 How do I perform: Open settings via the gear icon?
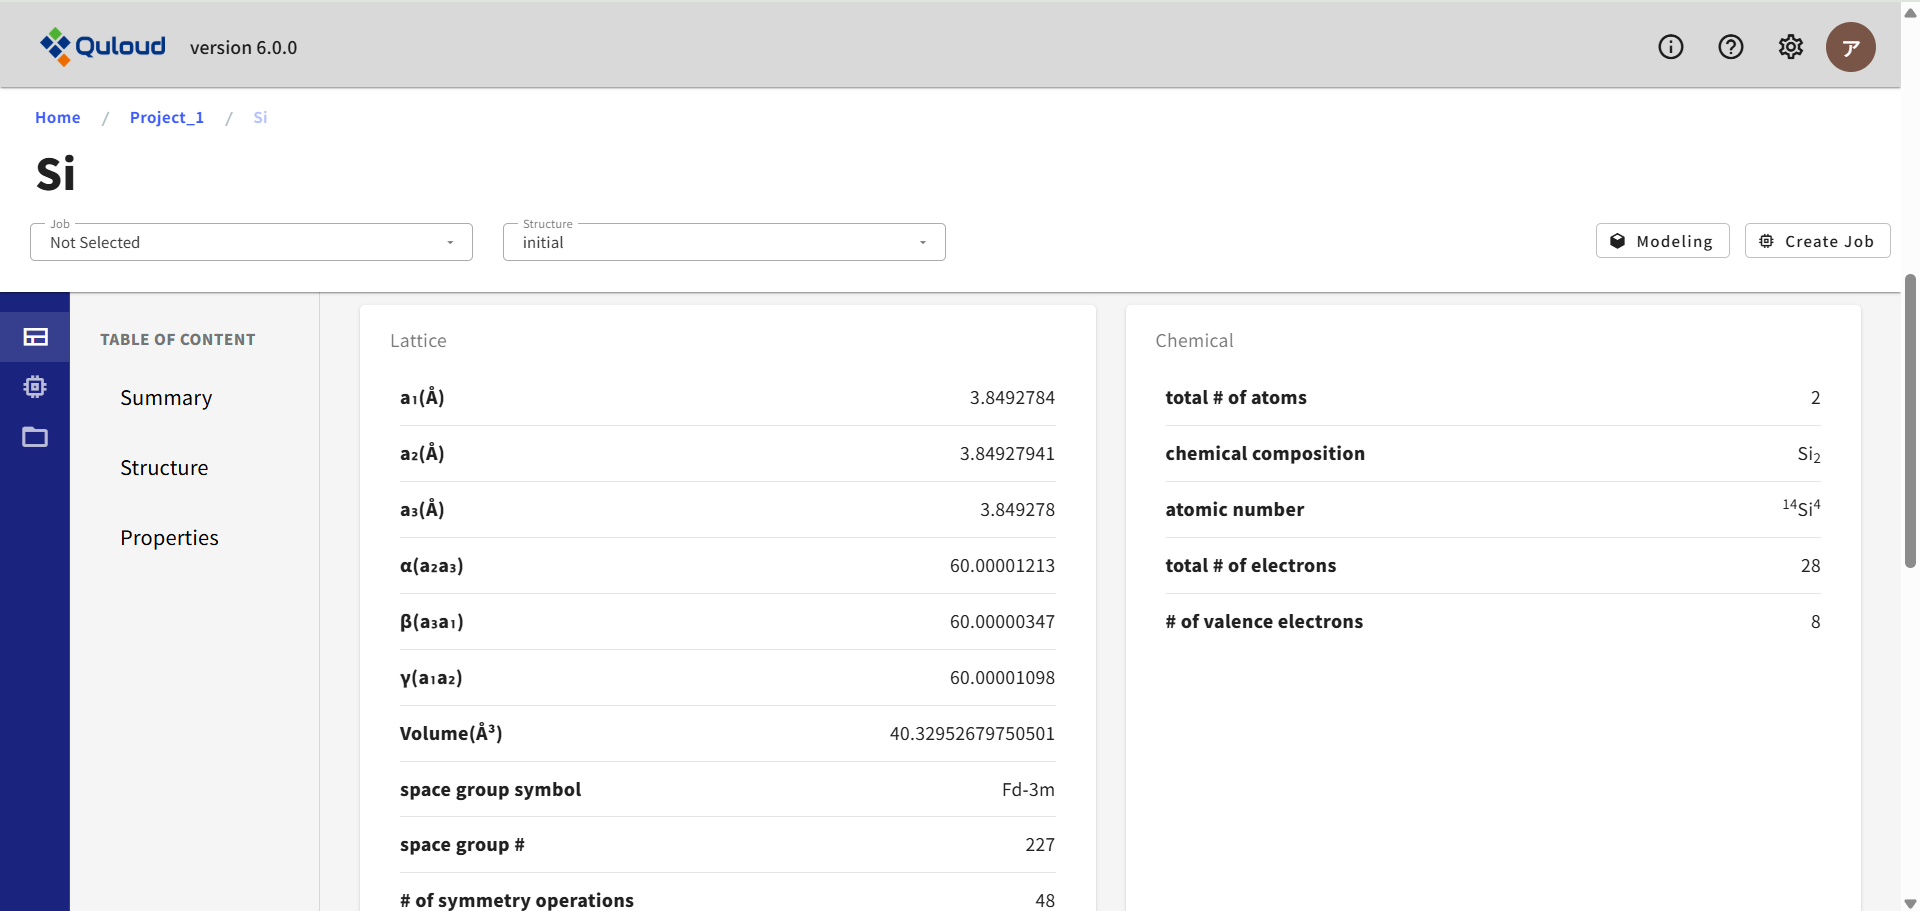tap(1790, 47)
